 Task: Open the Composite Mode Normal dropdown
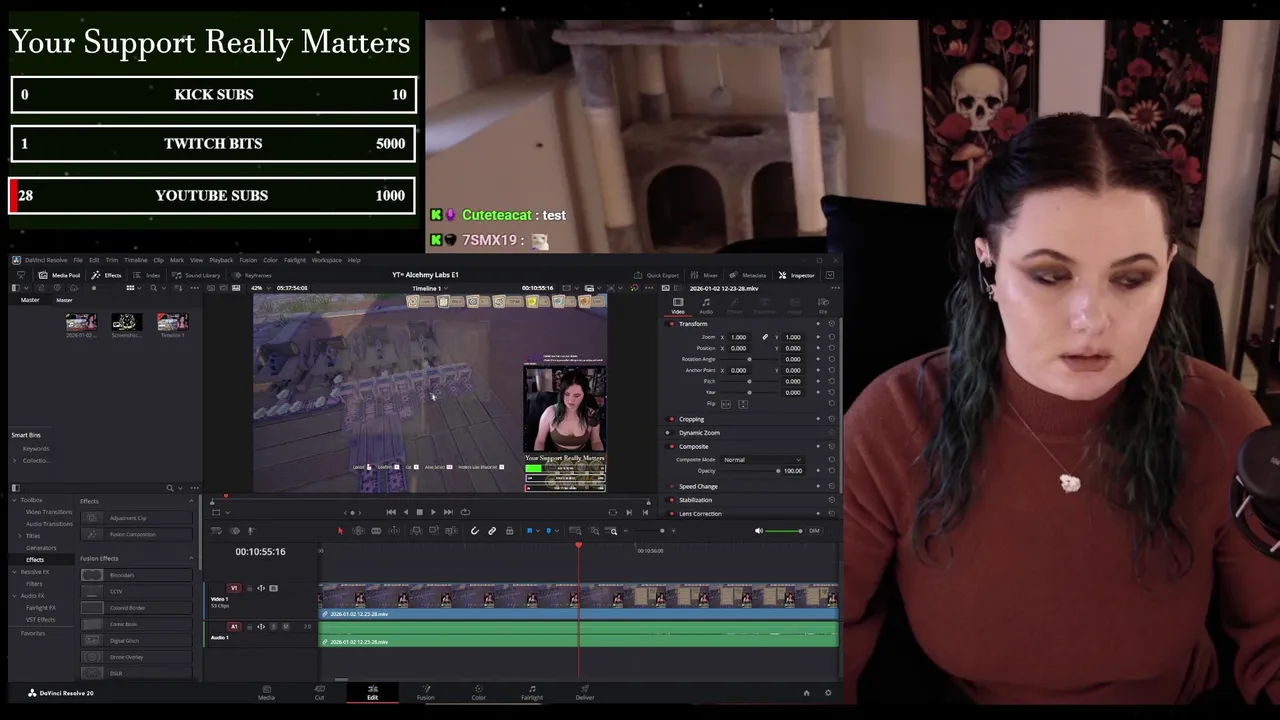coord(762,460)
